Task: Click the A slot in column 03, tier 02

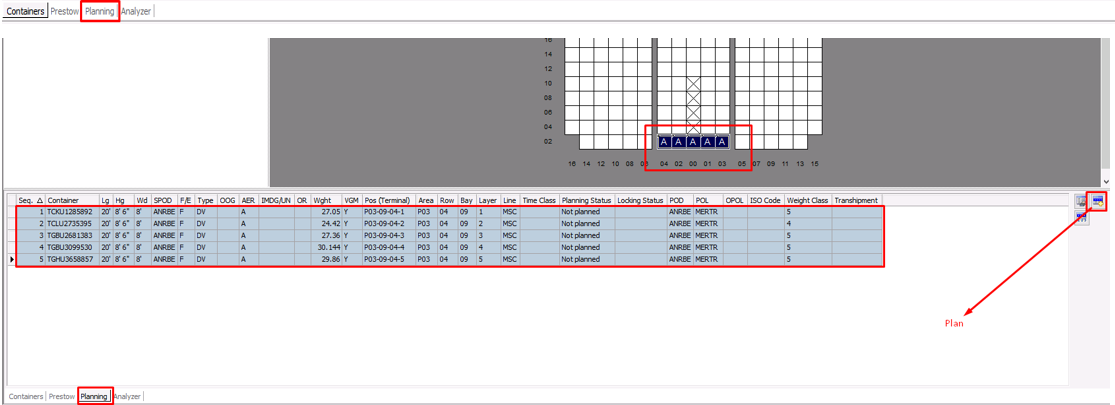Action: [x=722, y=142]
